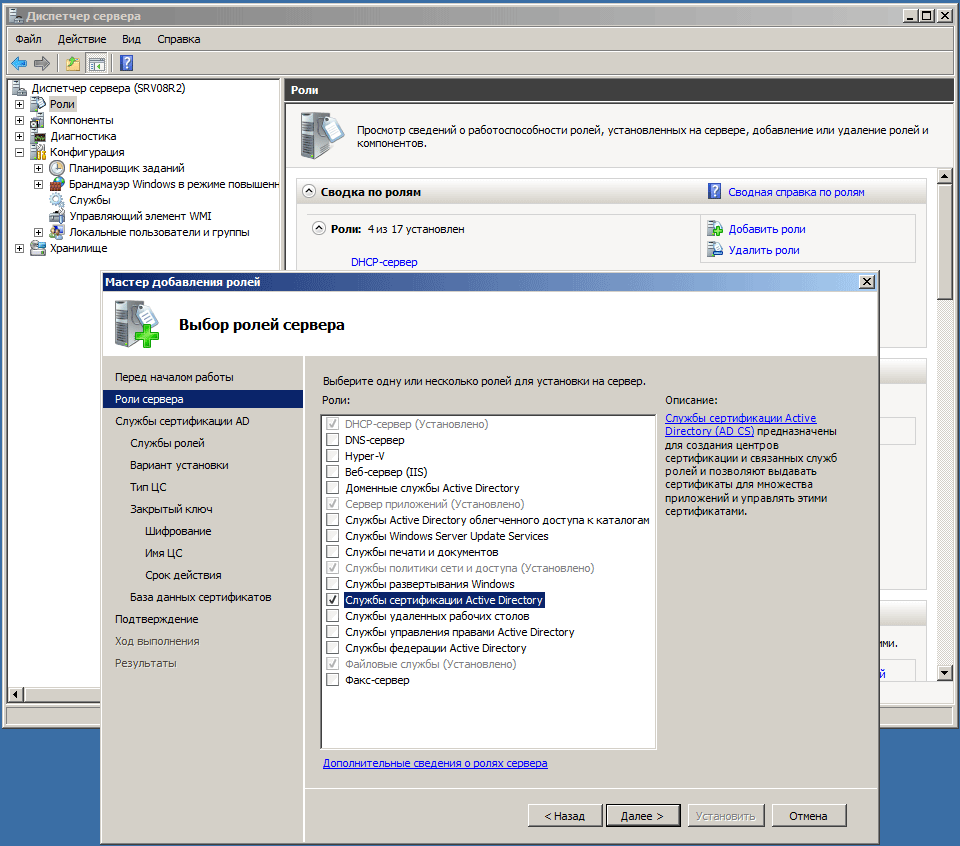This screenshot has height=846, width=960.
Task: Select the Службы gear icon in tree
Action: pos(58,200)
